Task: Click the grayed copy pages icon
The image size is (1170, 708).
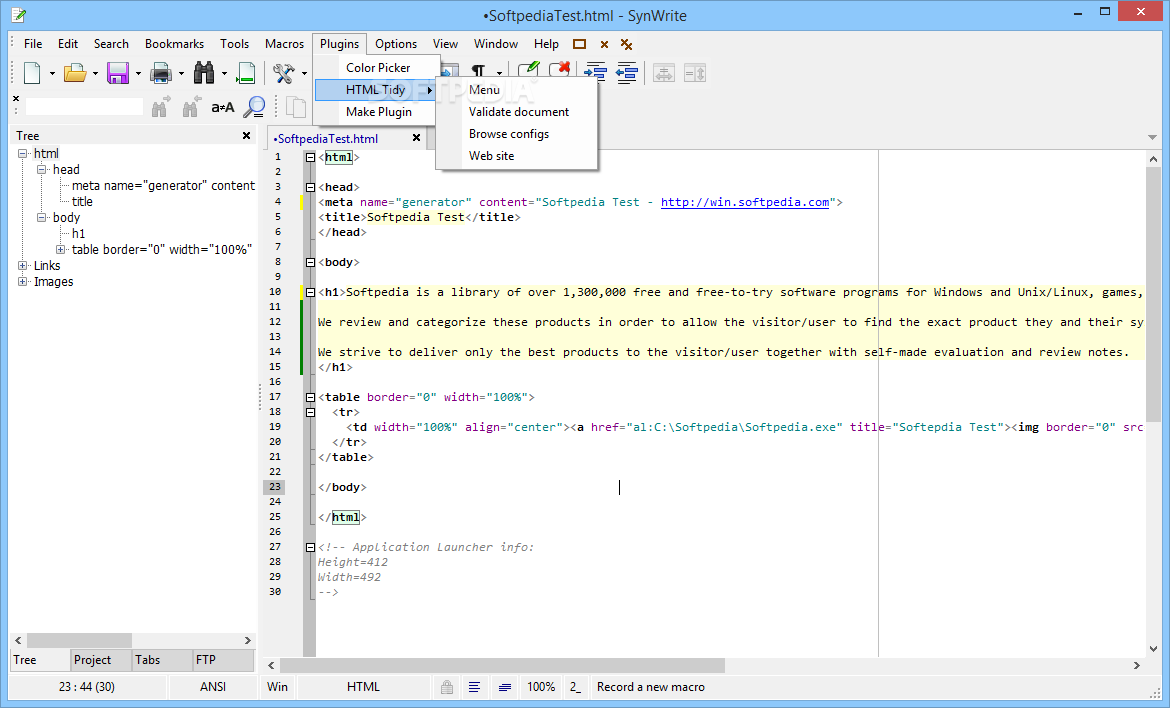Action: (x=296, y=107)
